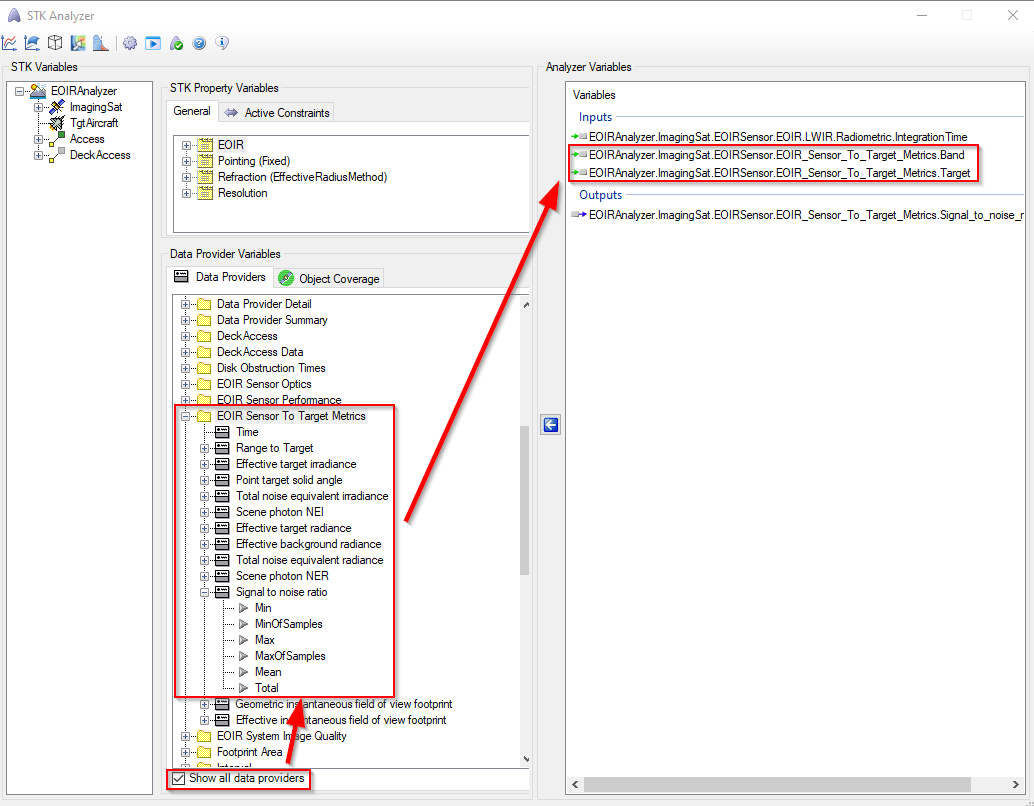Expand the EOIR property group
Viewport: 1034px width, 806px height.
(187, 144)
